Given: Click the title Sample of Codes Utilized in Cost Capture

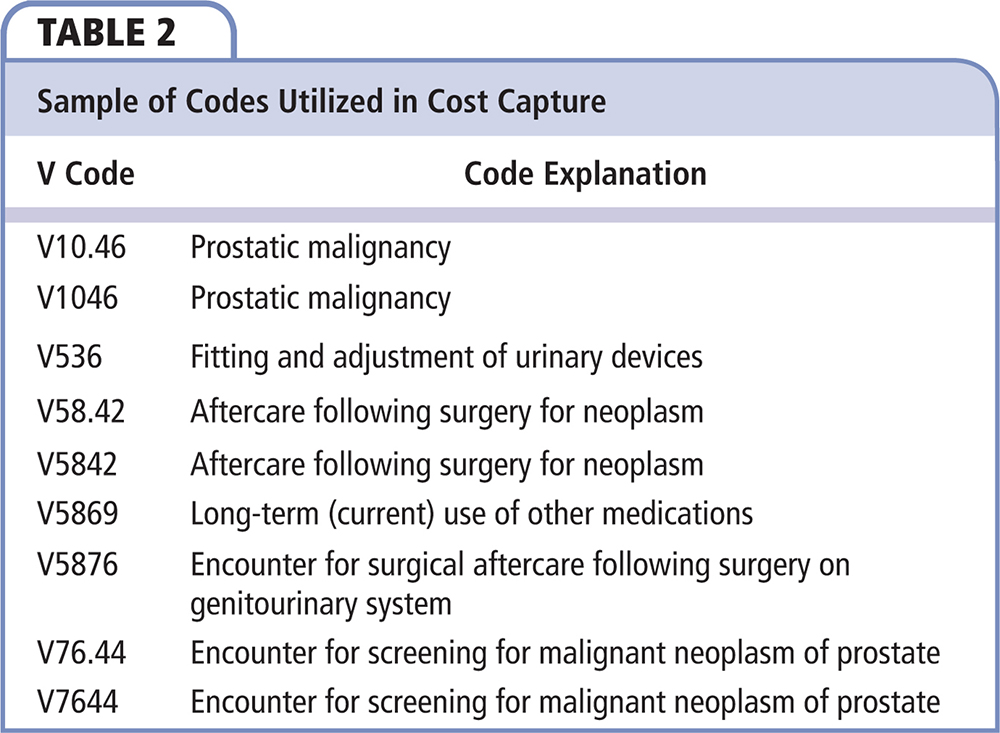Looking at the screenshot, I should pos(322,102).
